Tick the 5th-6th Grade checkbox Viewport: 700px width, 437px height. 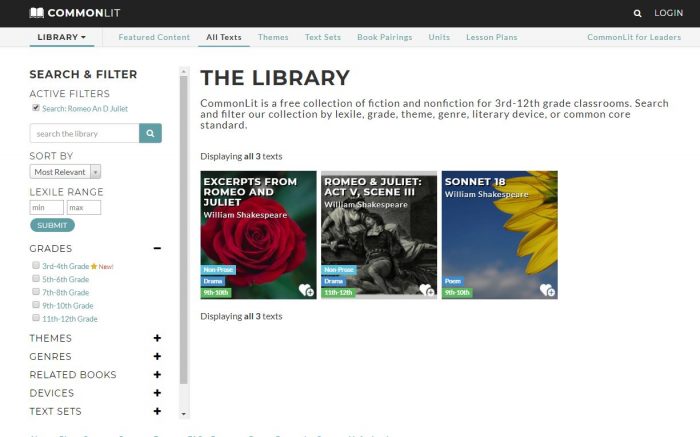tap(36, 279)
